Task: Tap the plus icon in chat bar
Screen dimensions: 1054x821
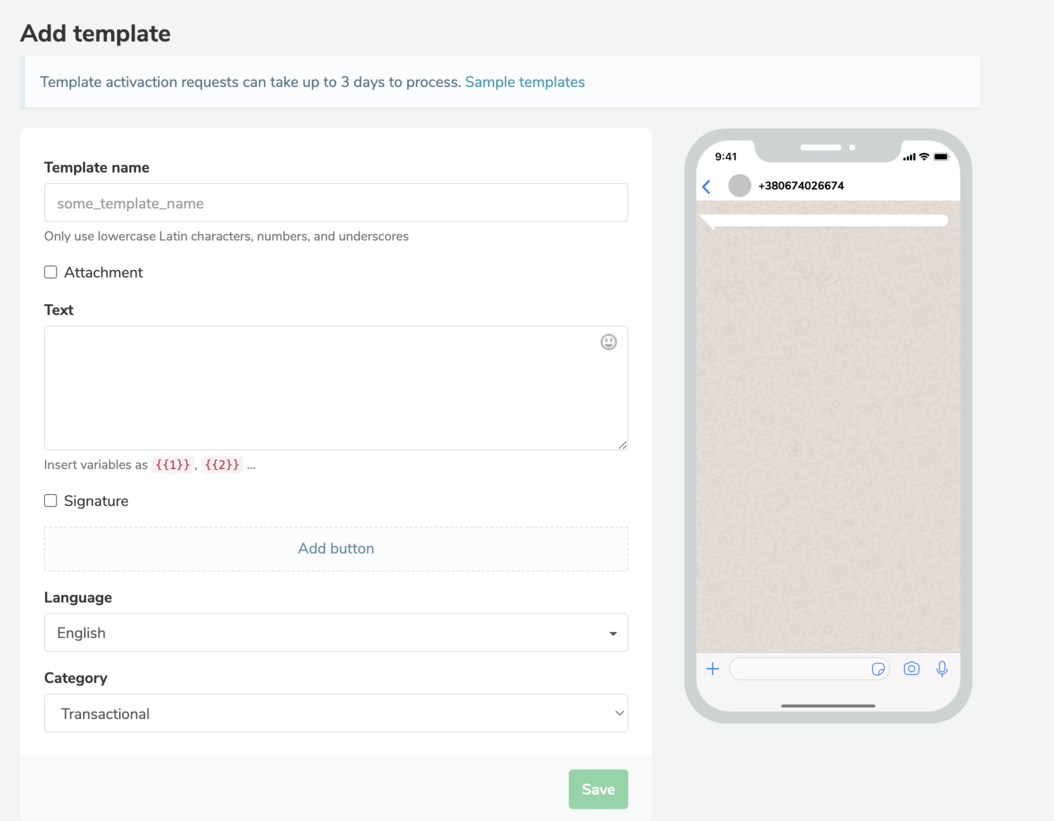Action: [712, 669]
